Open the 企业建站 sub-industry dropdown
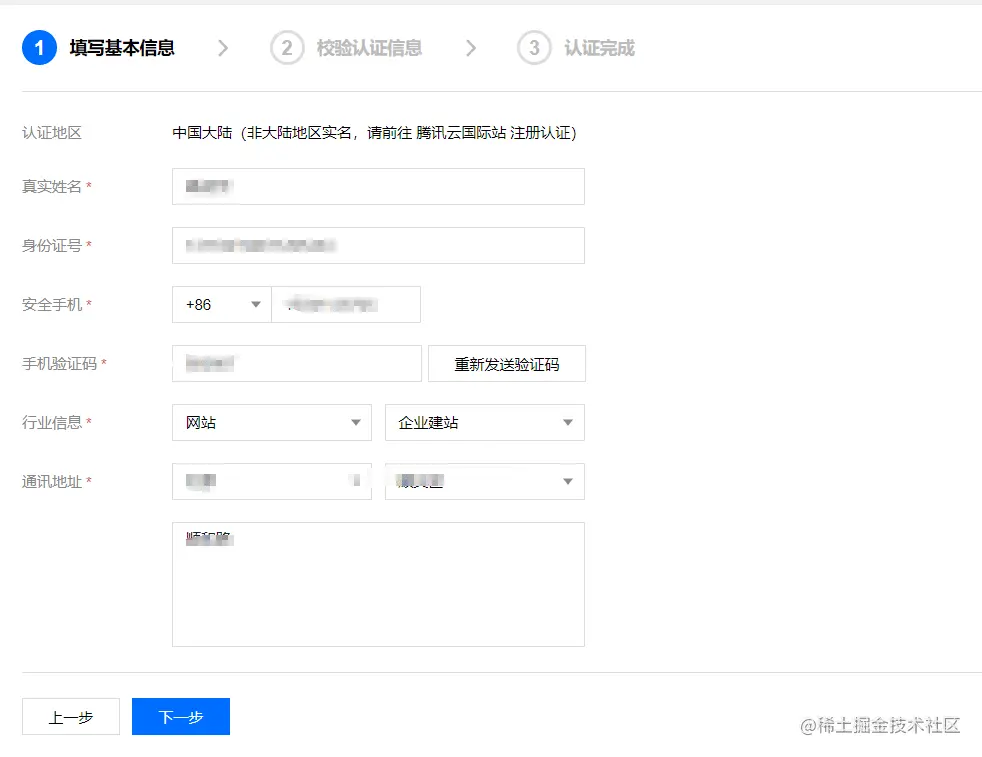Image resolution: width=982 pixels, height=757 pixels. (485, 423)
